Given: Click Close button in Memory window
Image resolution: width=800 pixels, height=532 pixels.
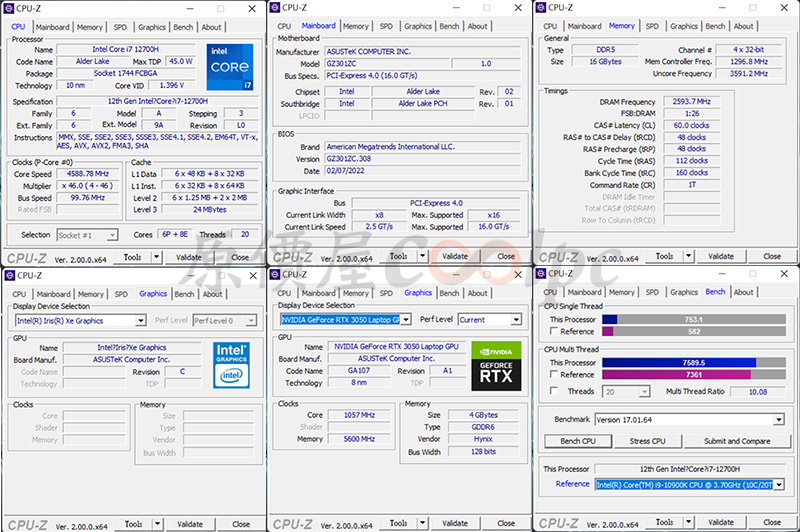Looking at the screenshot, I should tap(772, 256).
